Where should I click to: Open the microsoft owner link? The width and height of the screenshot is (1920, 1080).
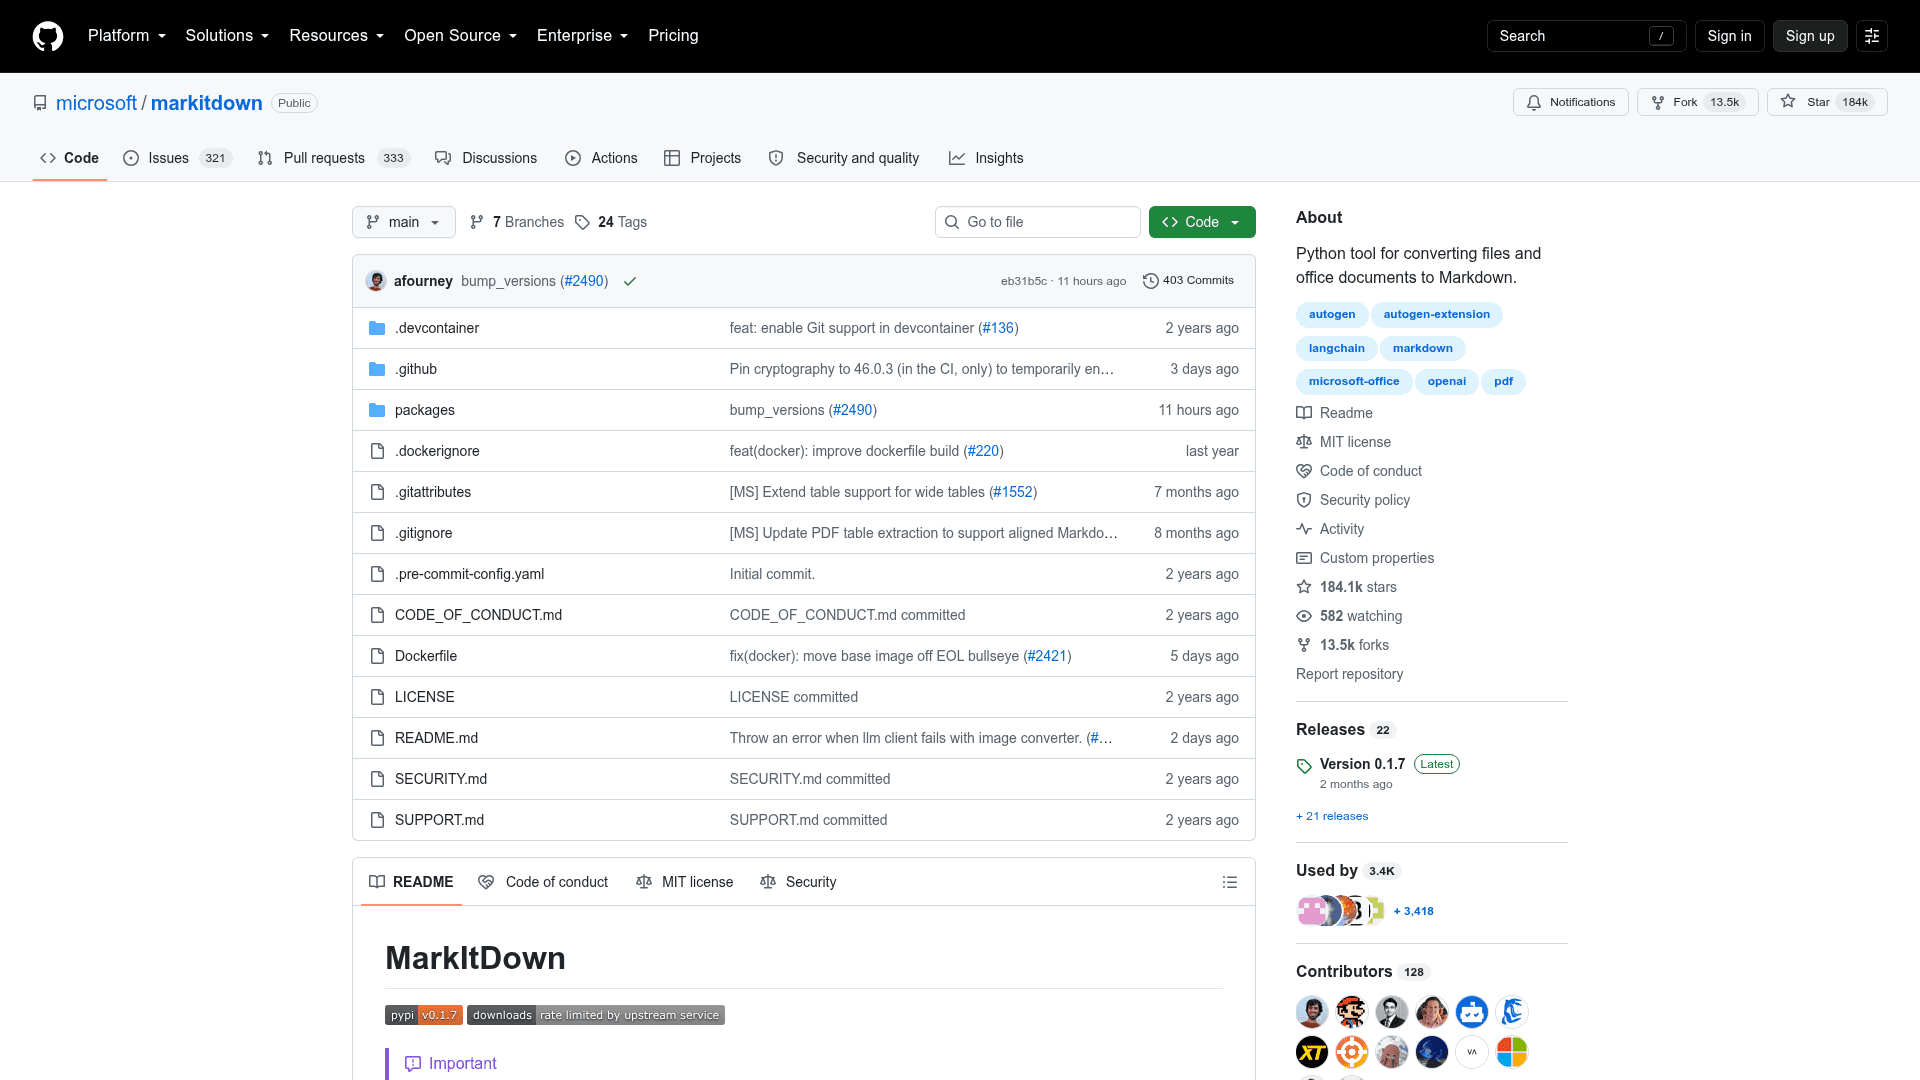click(96, 103)
